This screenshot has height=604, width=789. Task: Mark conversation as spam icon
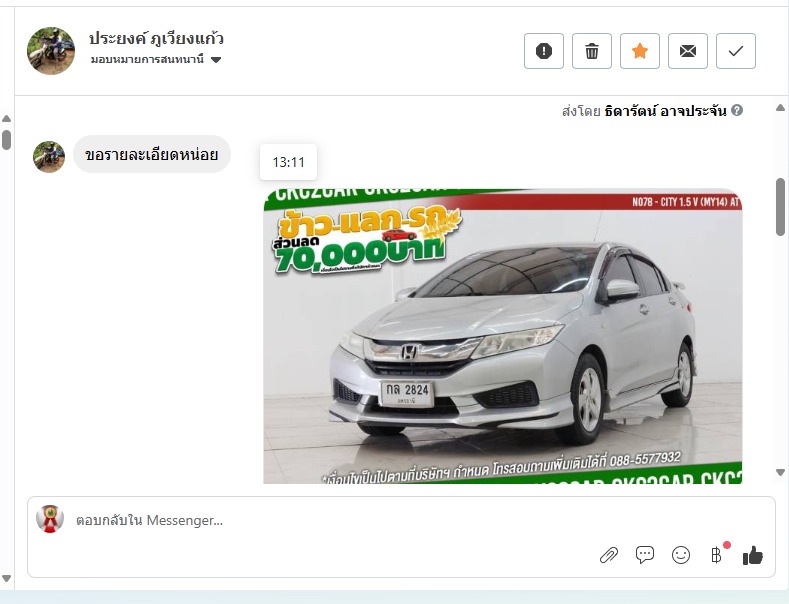click(x=544, y=51)
